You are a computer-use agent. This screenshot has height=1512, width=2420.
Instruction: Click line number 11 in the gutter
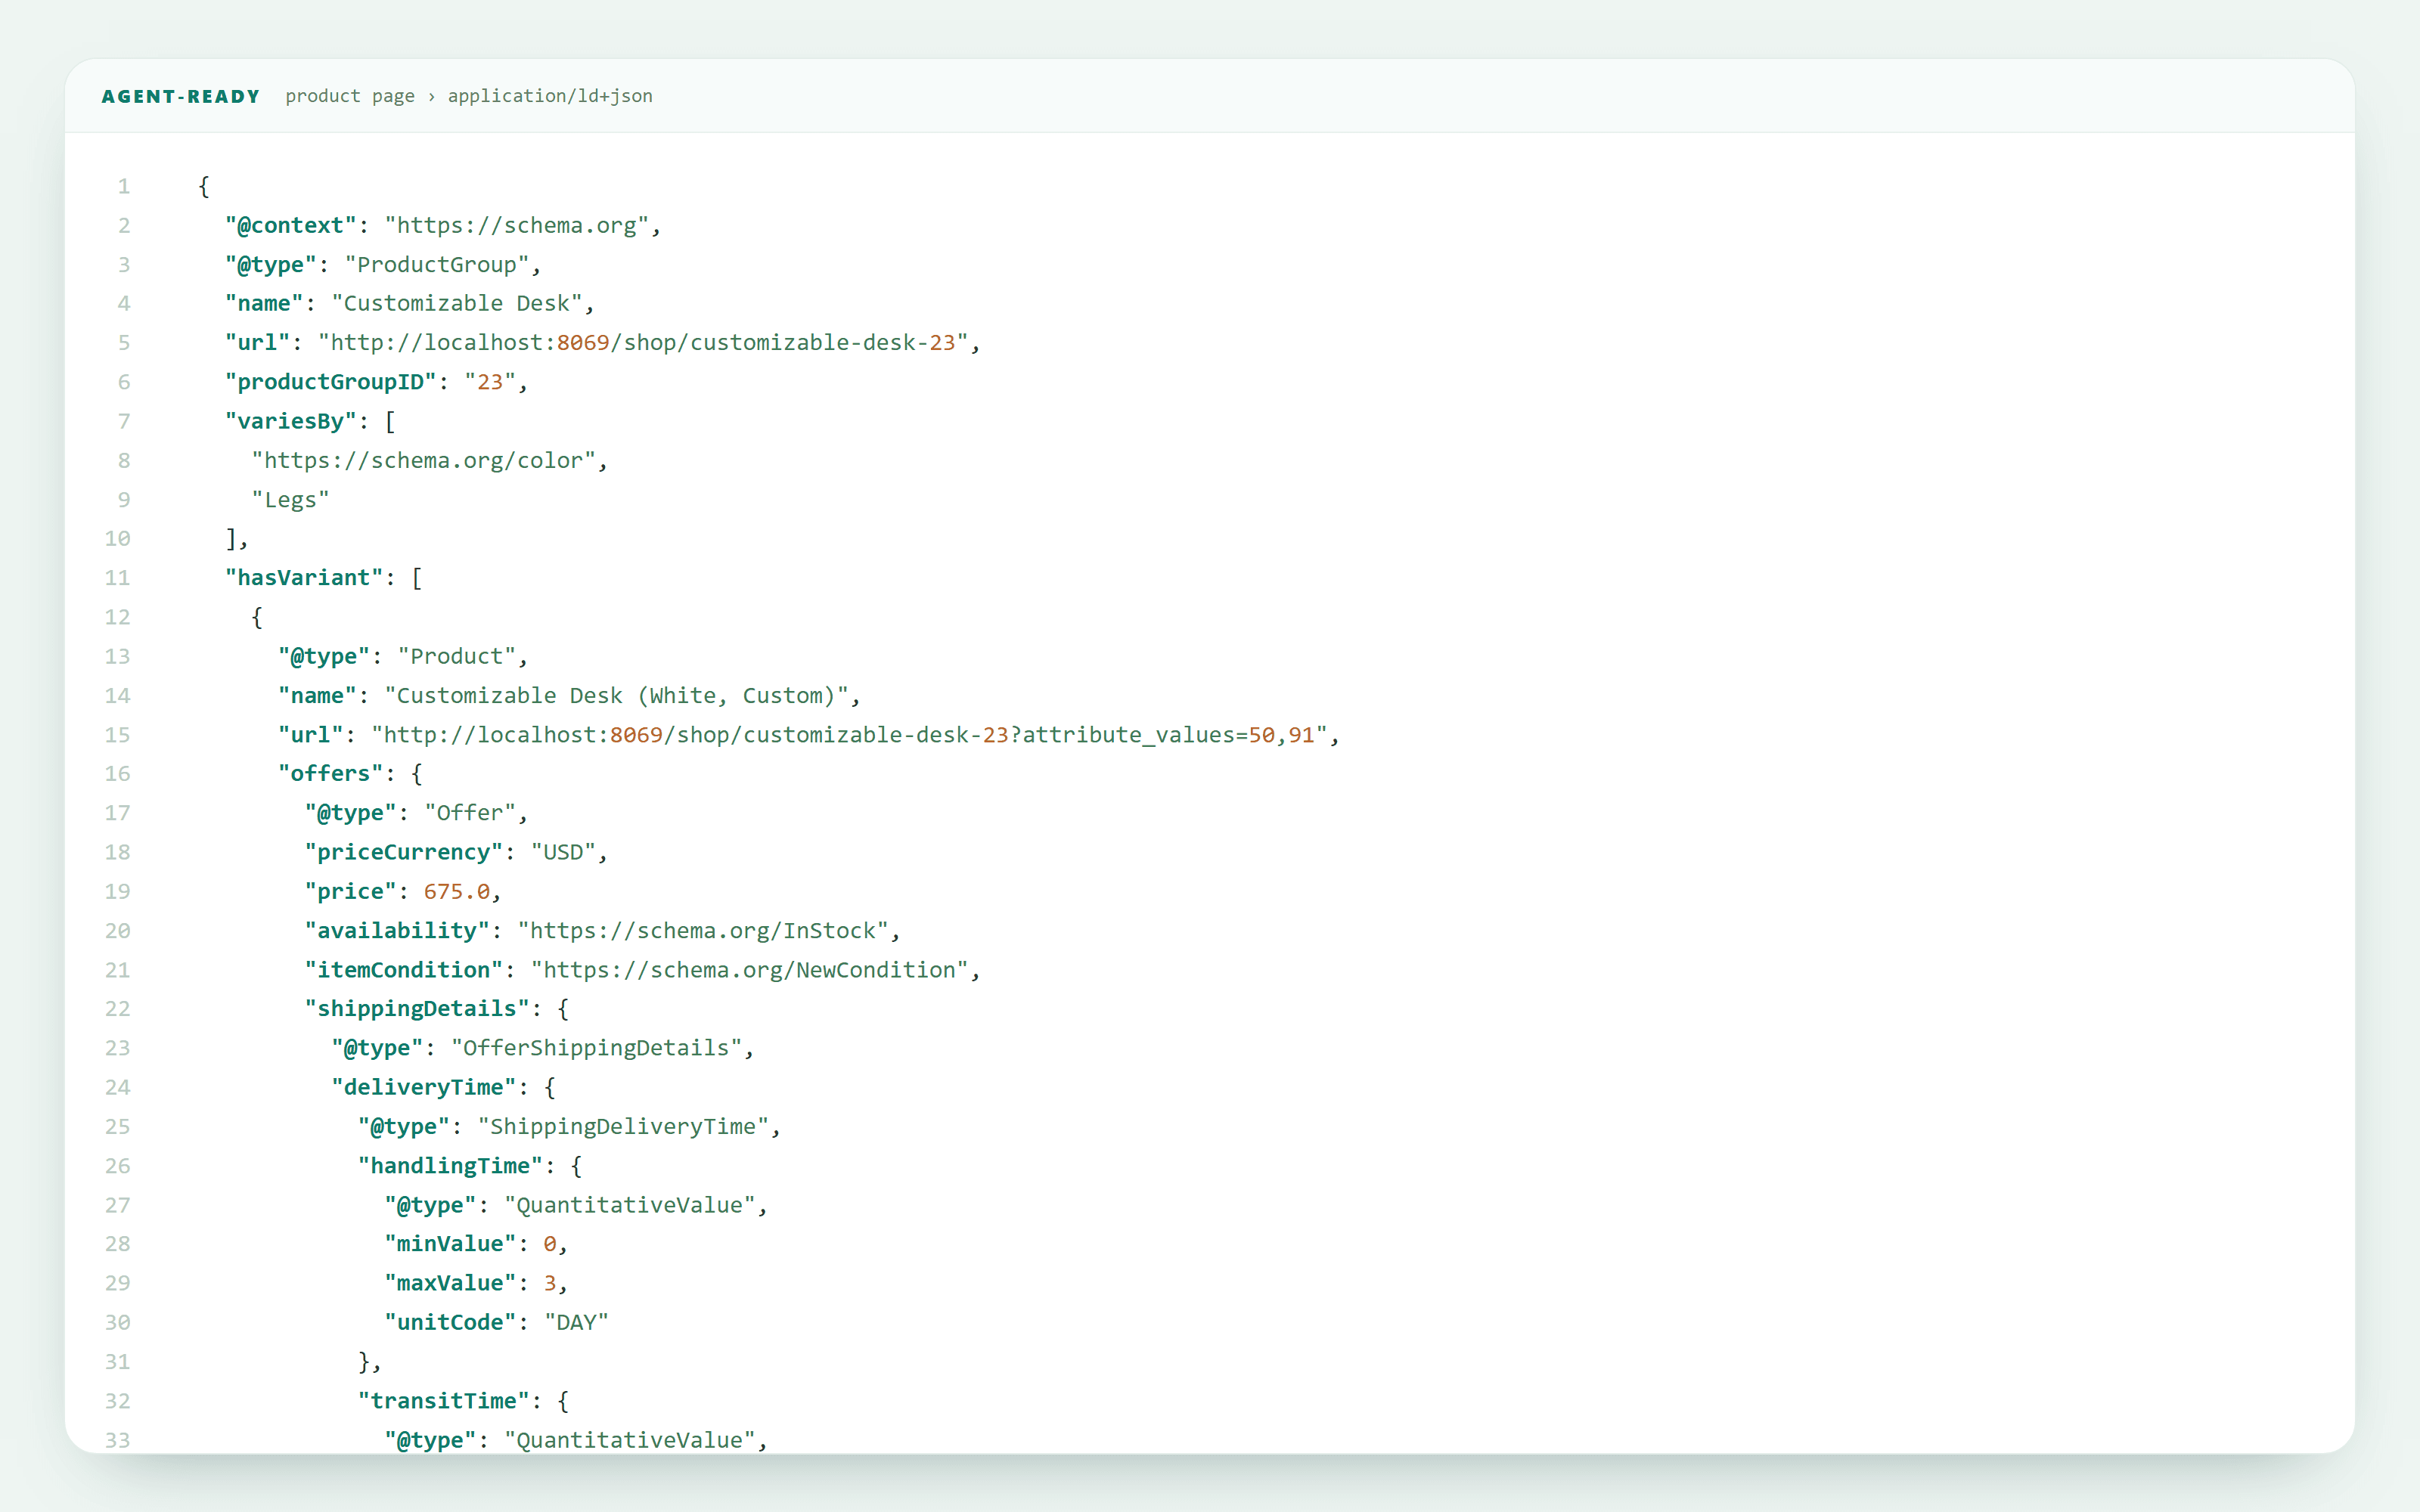coord(118,577)
